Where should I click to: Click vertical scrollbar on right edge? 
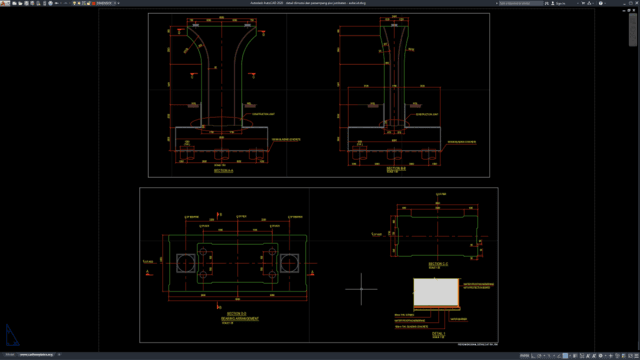coord(633,30)
